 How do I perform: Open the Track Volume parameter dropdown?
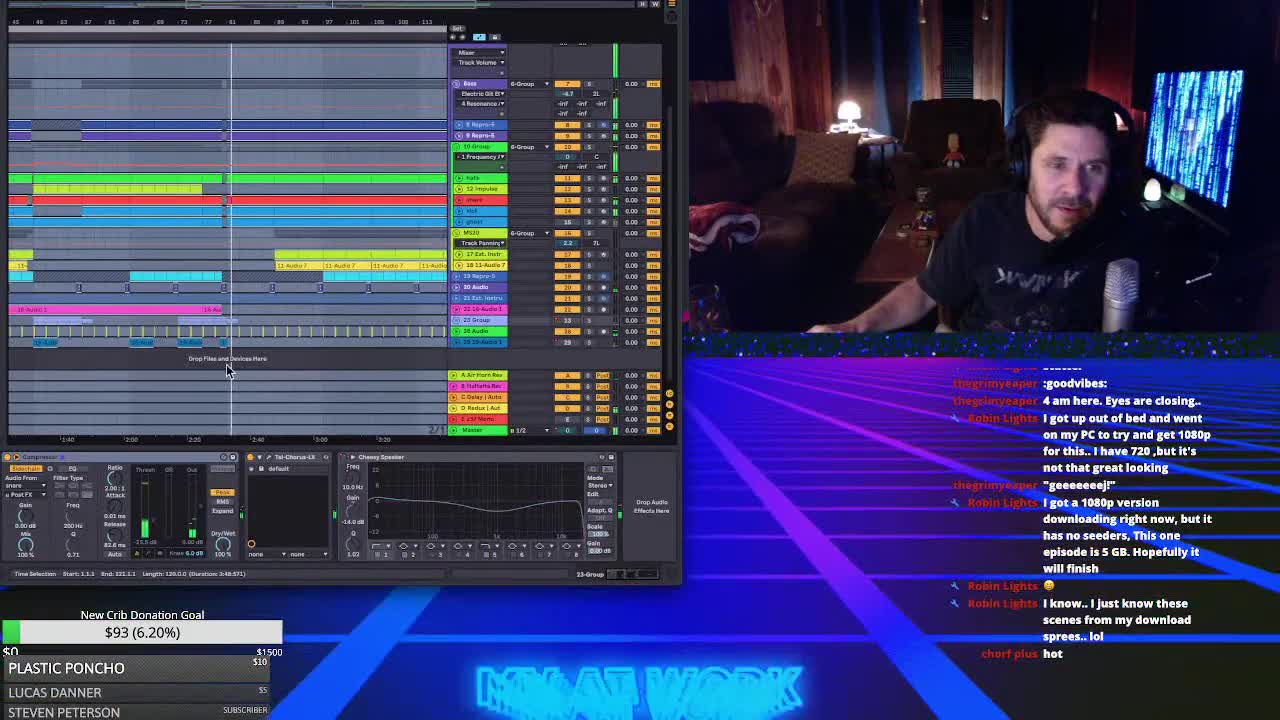pos(481,62)
